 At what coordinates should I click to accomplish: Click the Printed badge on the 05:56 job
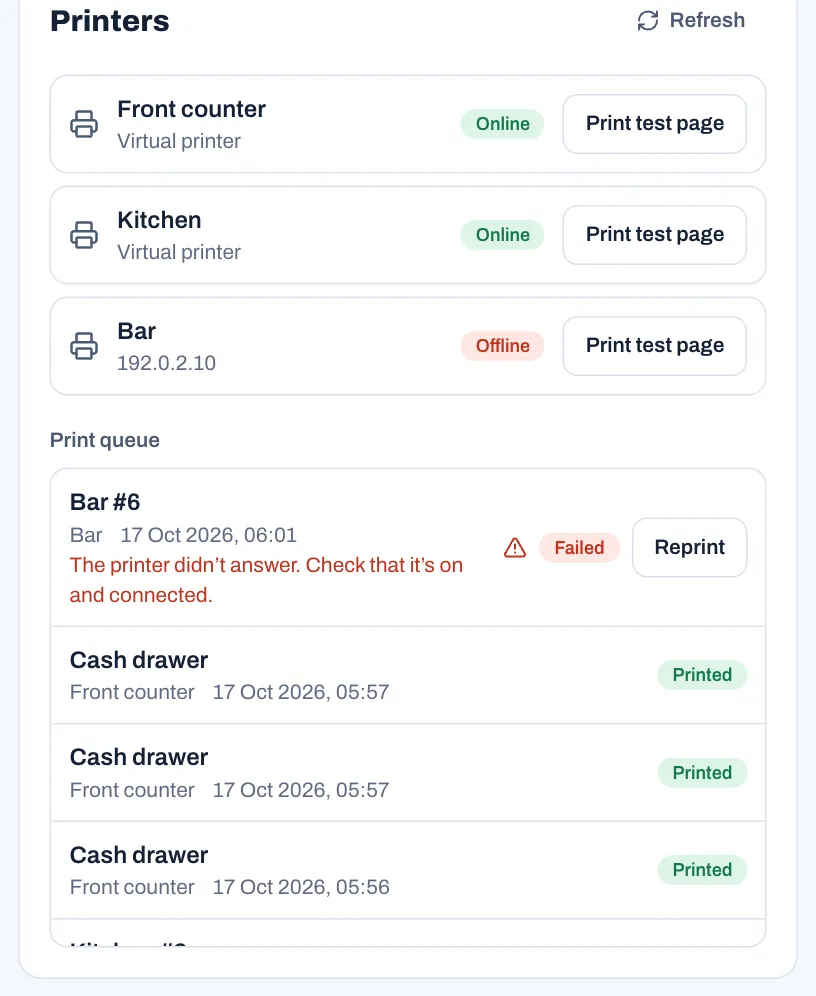[702, 870]
